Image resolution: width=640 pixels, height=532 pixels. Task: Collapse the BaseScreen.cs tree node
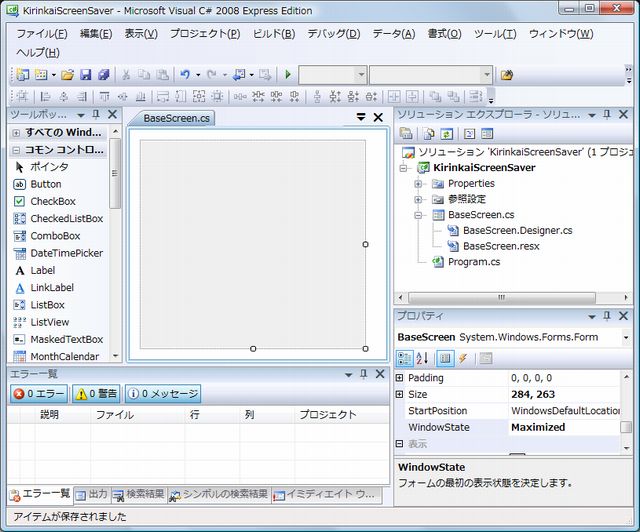418,215
